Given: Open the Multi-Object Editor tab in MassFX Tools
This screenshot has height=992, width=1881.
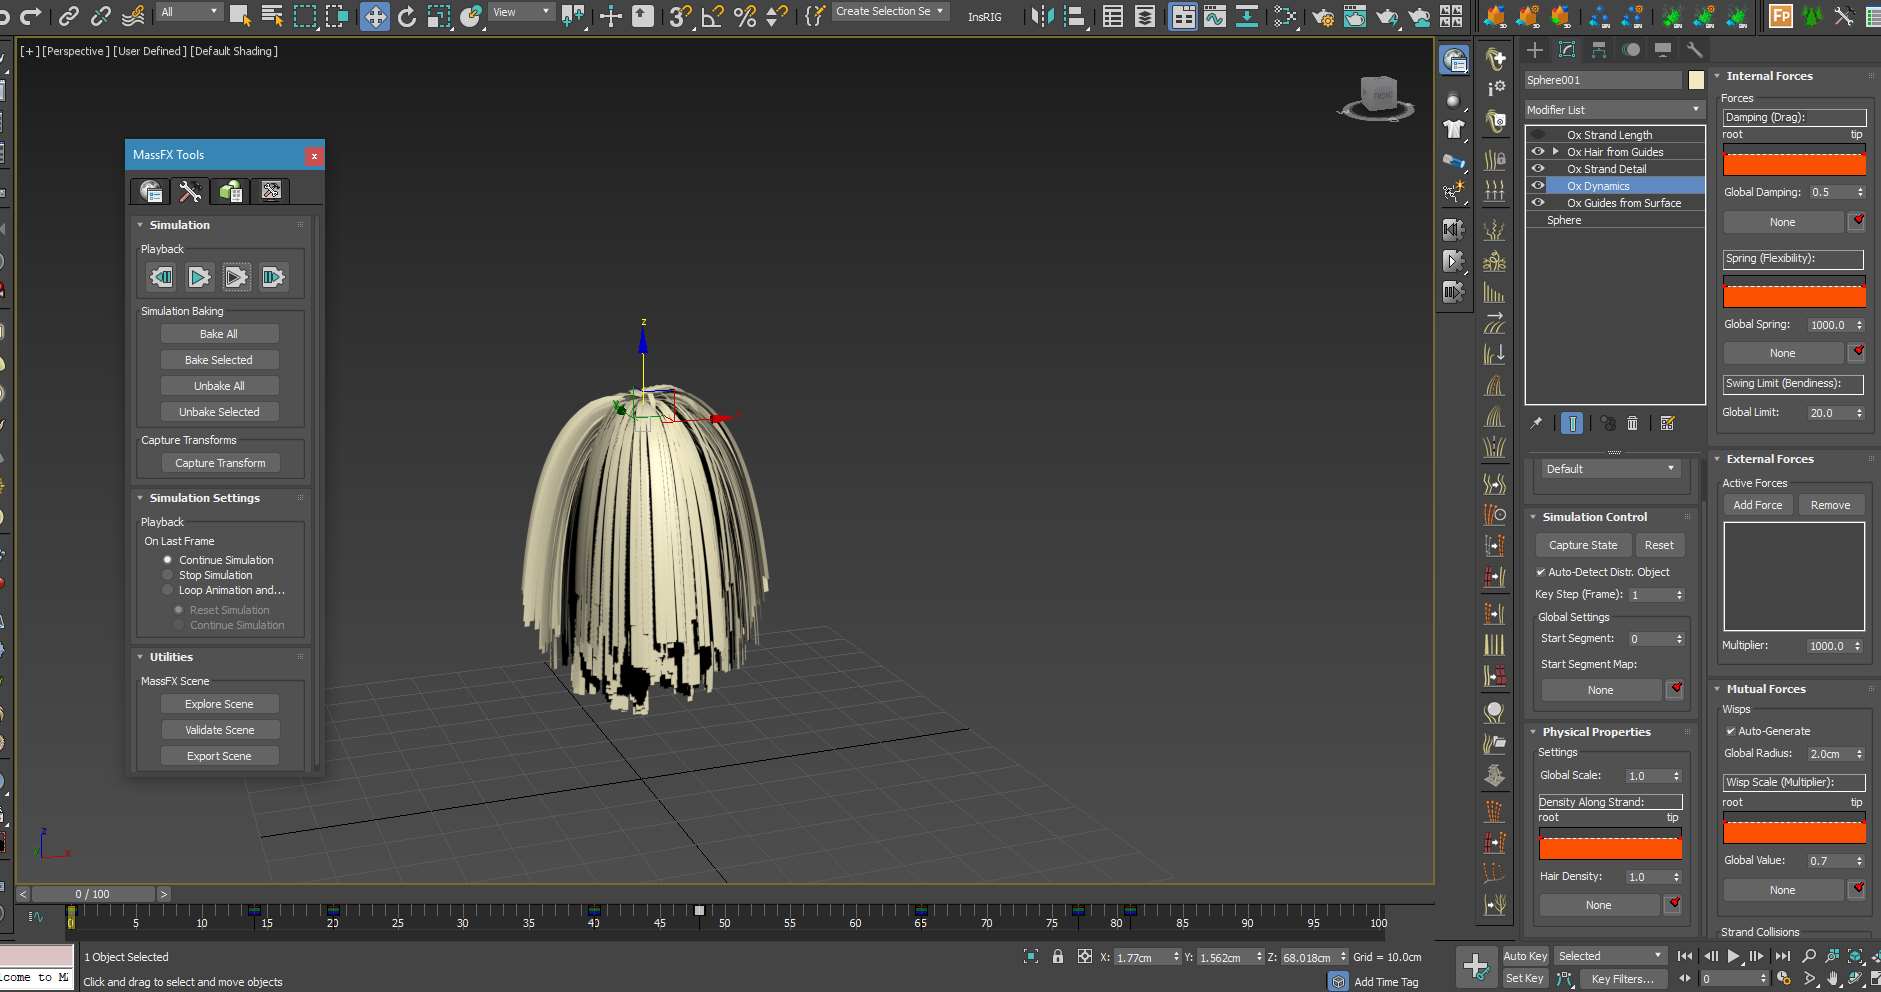Looking at the screenshot, I should click(x=230, y=191).
